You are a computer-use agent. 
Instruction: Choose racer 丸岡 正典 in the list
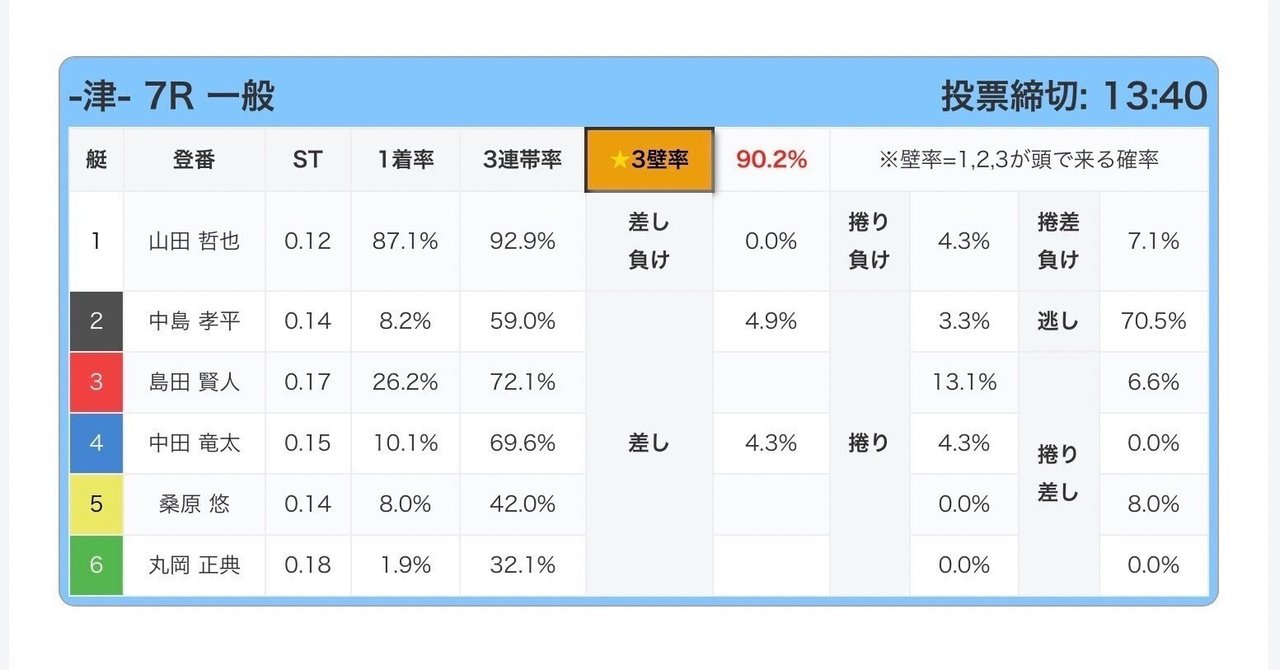(194, 565)
